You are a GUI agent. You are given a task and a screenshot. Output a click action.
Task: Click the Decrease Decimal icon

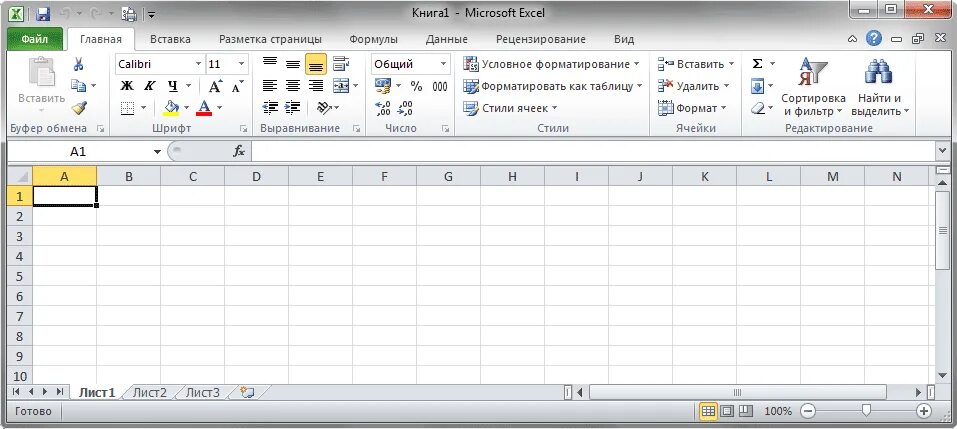[405, 109]
